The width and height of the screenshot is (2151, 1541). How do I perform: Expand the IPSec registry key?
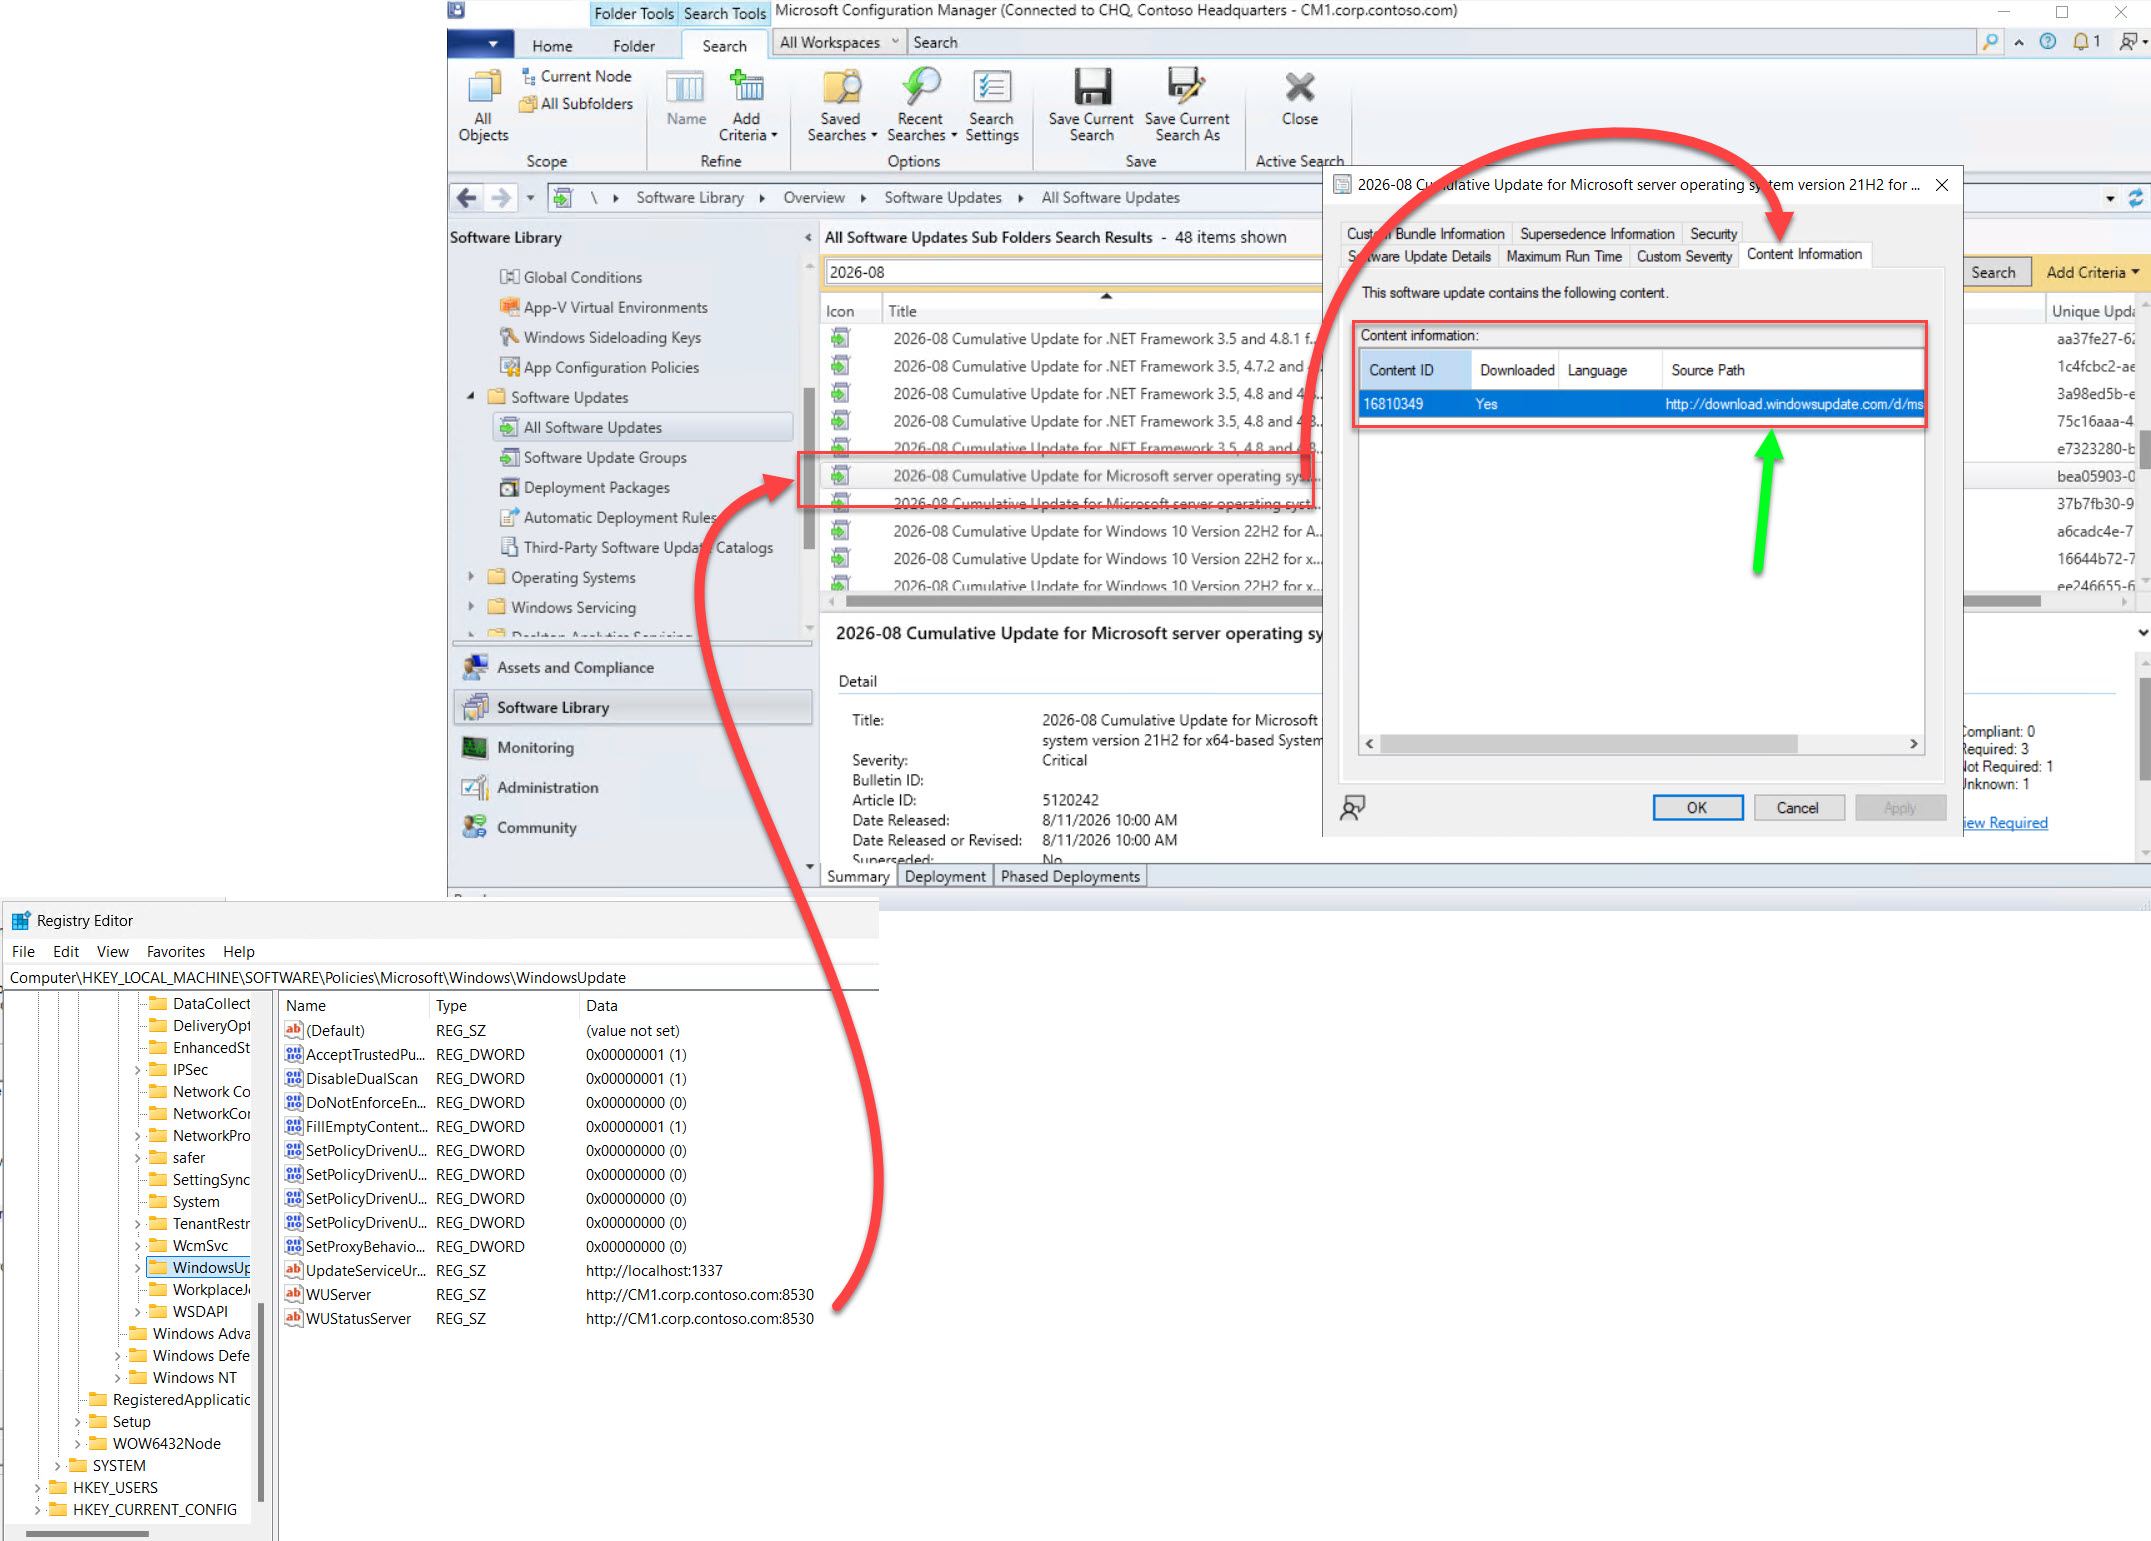click(x=138, y=1070)
